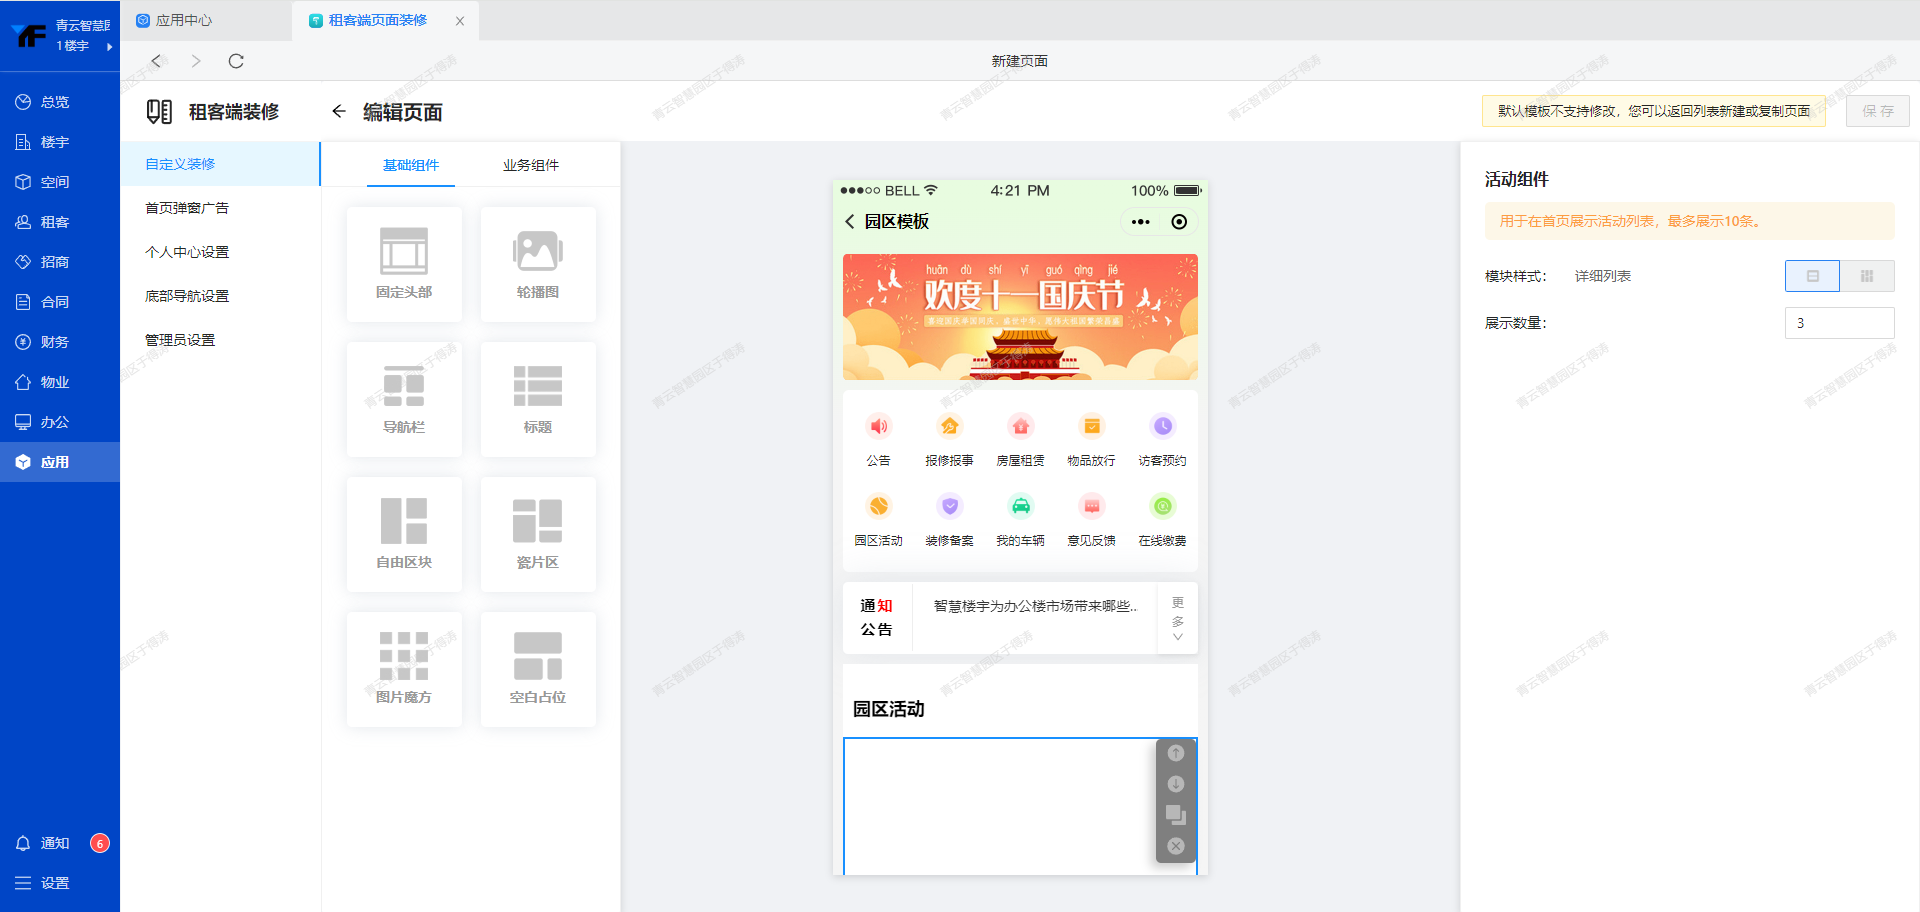Viewport: 1920px width, 912px height.
Task: Move the activity component up
Action: click(1176, 753)
